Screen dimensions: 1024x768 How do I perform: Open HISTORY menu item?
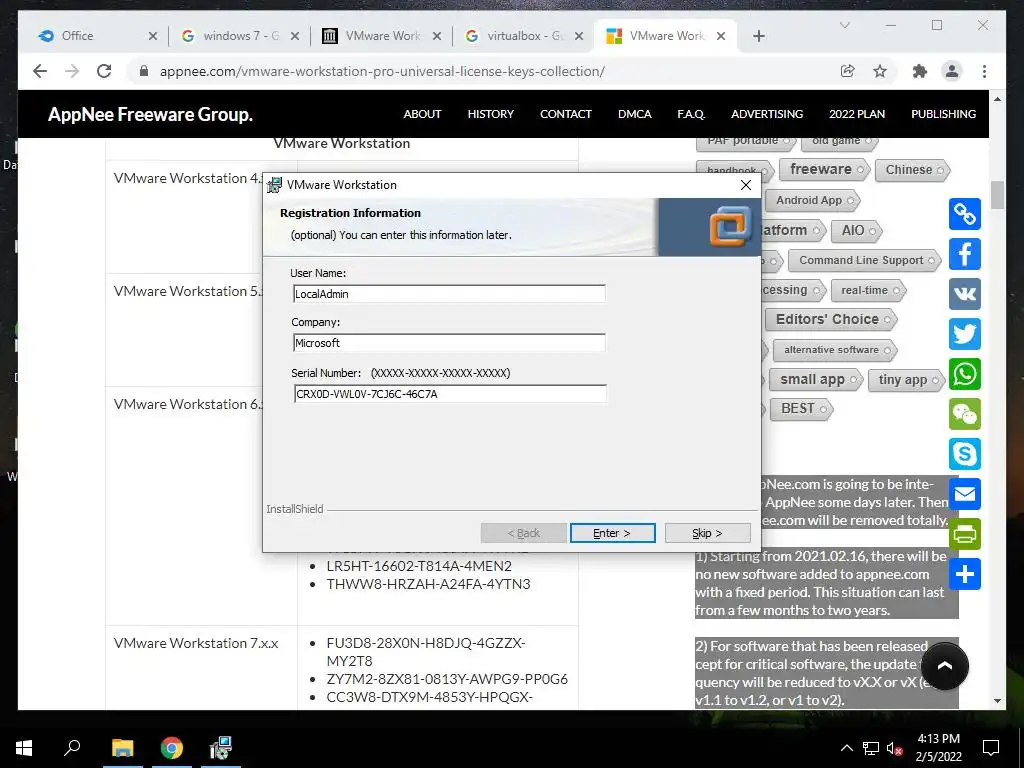pos(490,114)
